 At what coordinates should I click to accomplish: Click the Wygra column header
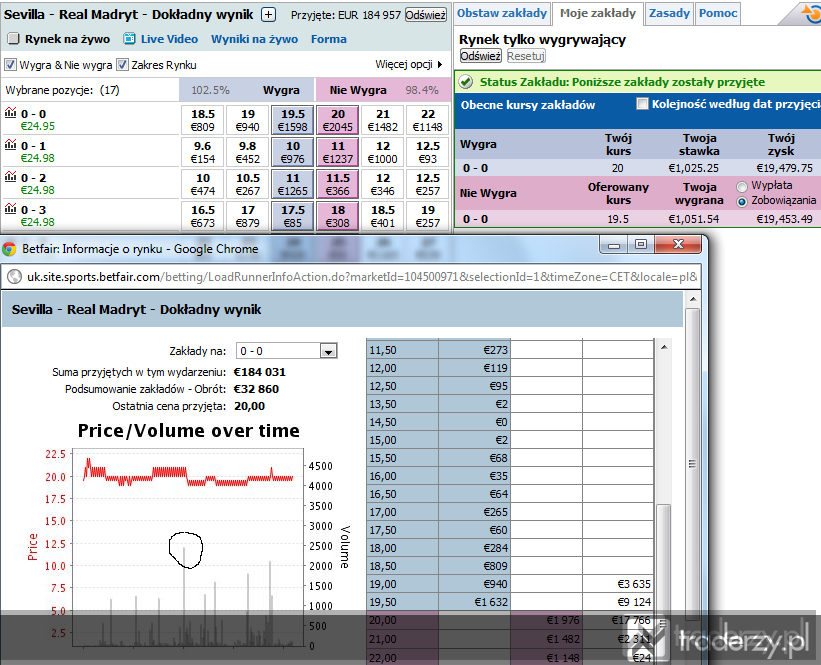pos(281,90)
